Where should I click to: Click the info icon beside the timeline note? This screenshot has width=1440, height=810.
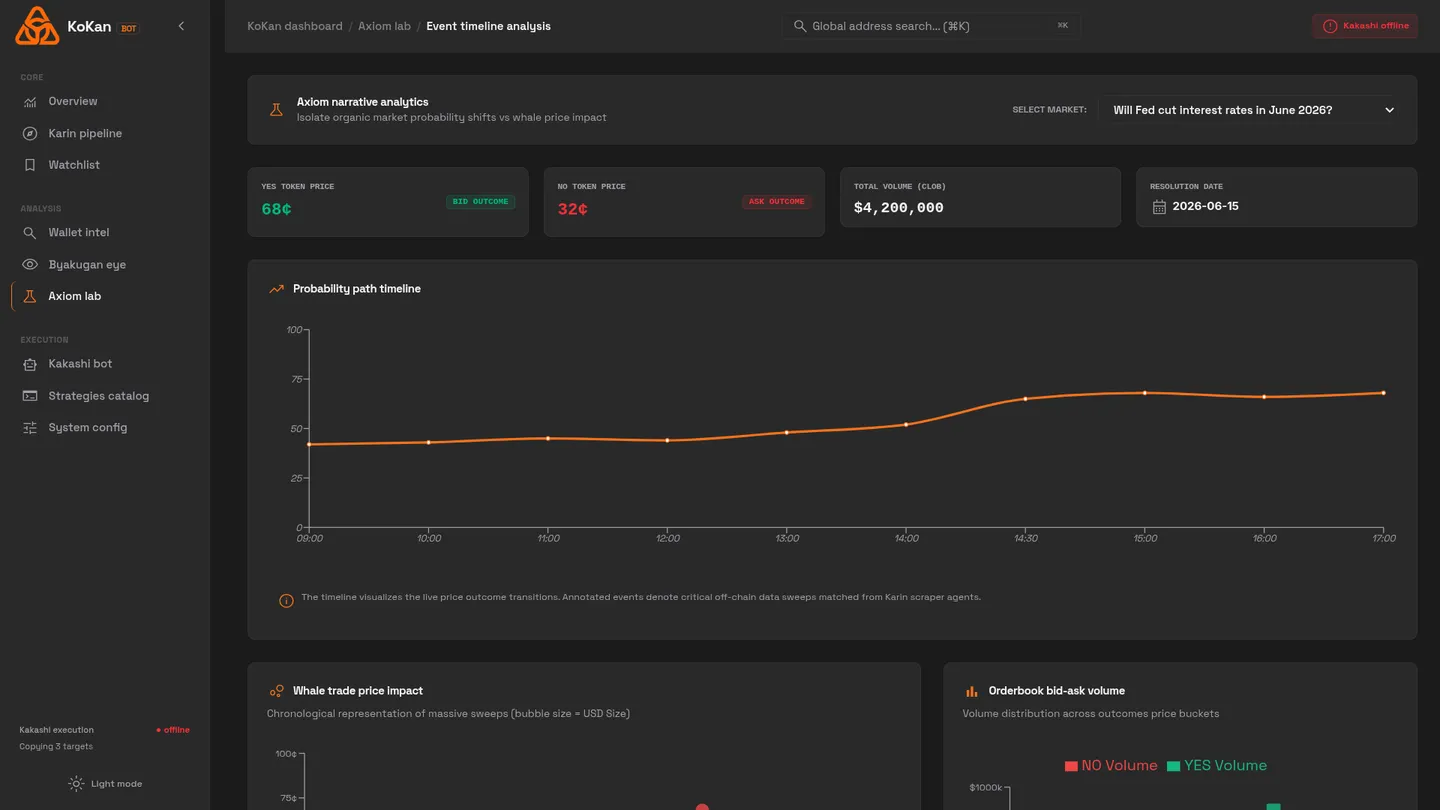pyautogui.click(x=286, y=601)
